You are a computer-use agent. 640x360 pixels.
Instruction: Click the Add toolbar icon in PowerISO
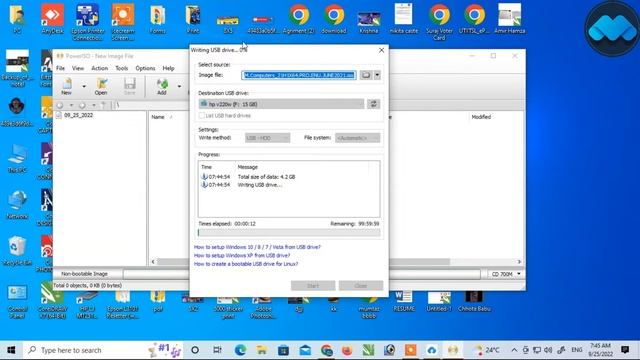(162, 86)
